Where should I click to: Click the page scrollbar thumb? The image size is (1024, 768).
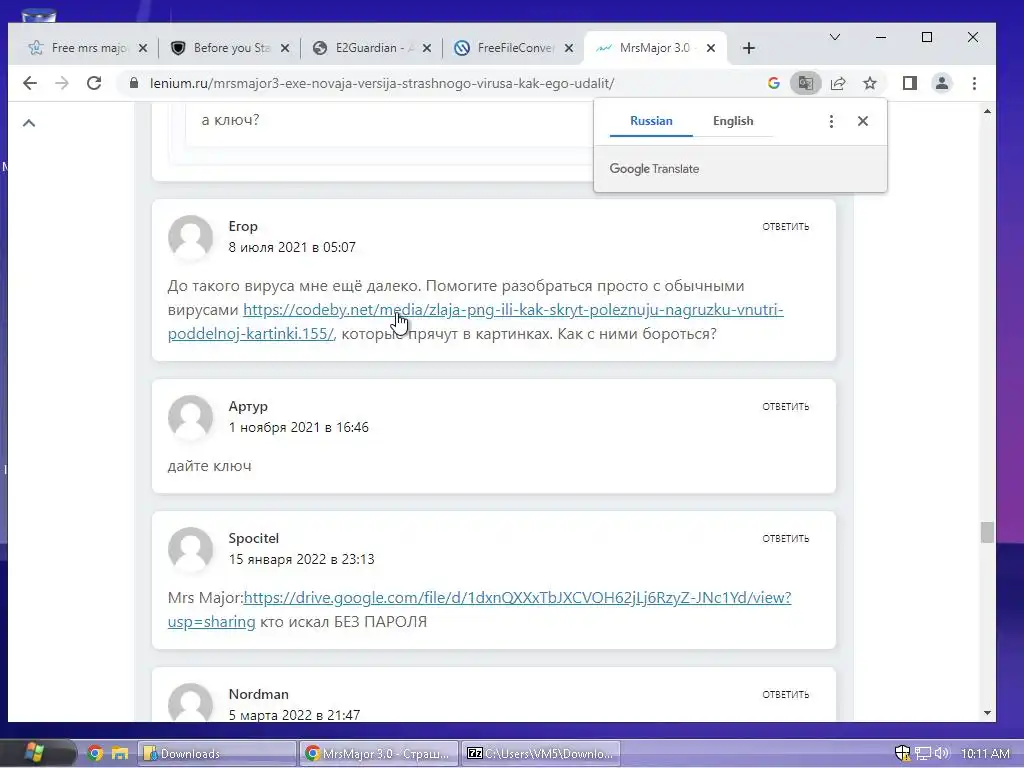pyautogui.click(x=987, y=532)
